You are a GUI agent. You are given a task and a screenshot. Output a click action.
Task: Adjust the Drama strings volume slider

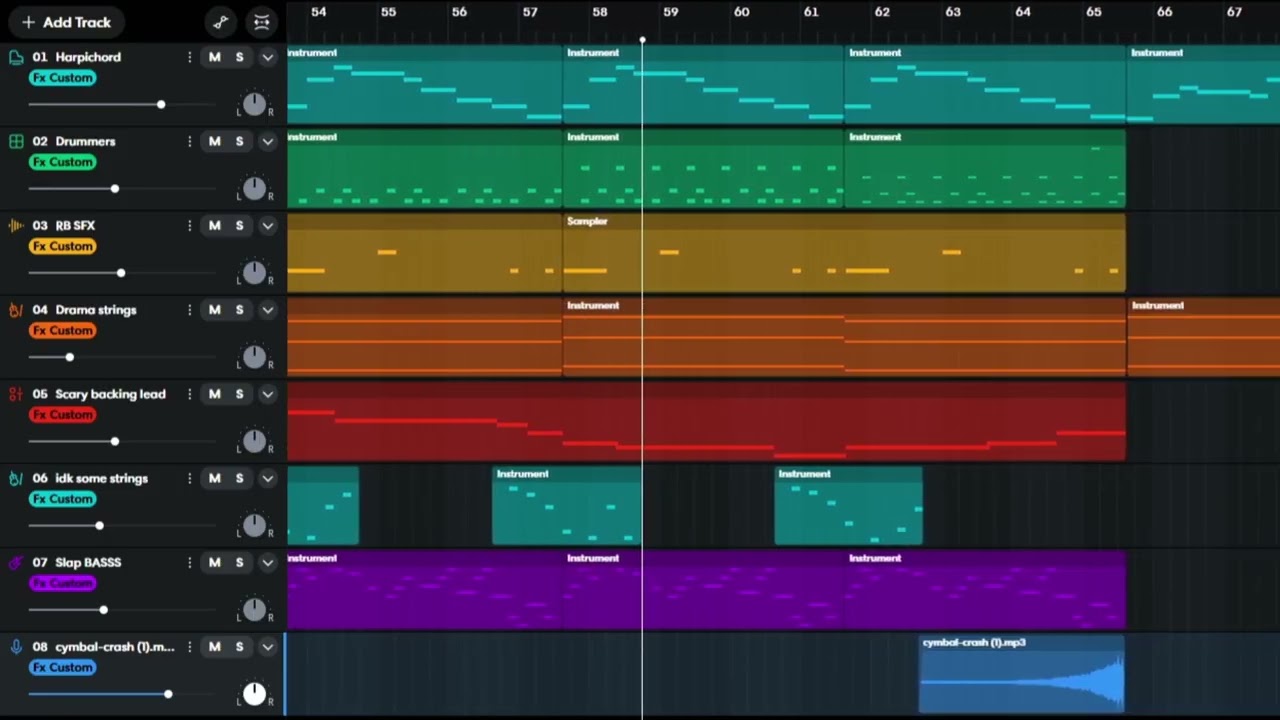[x=122, y=357]
